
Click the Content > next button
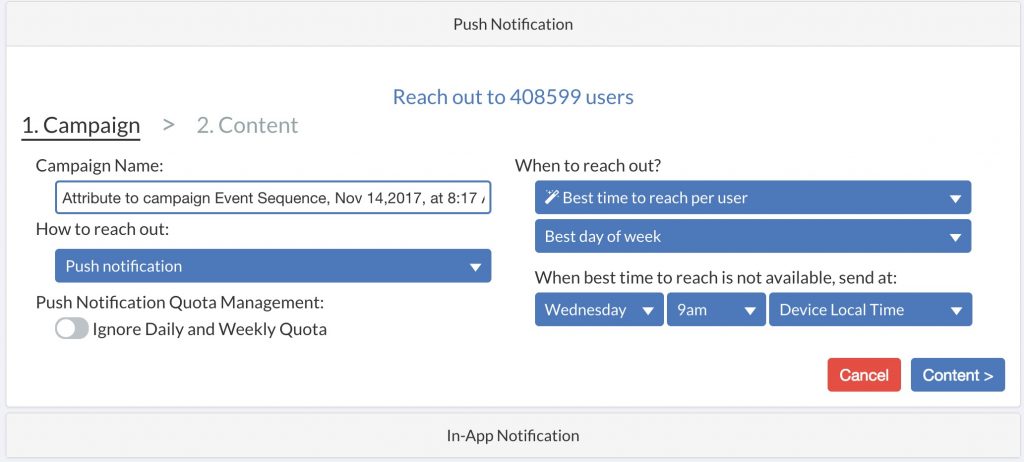[x=957, y=375]
